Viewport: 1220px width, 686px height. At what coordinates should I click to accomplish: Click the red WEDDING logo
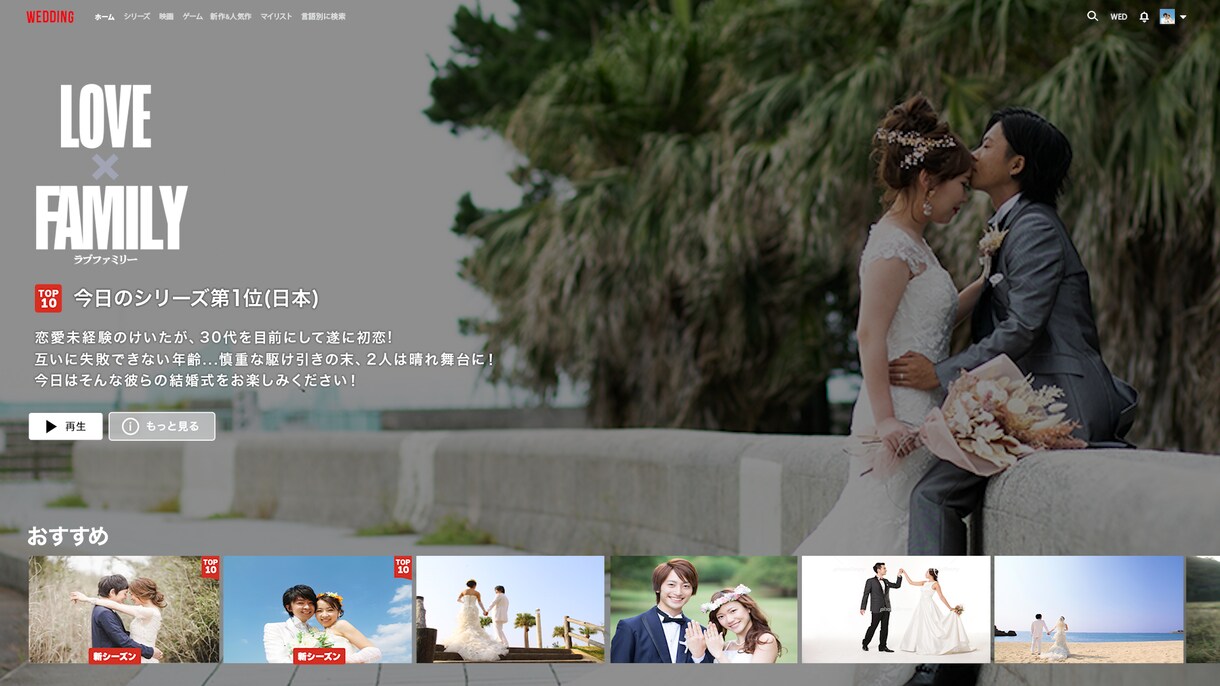pos(50,17)
